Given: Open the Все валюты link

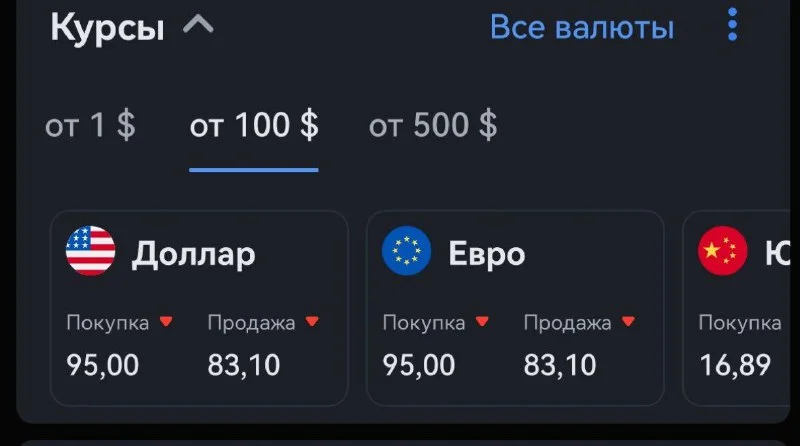Looking at the screenshot, I should tap(582, 28).
